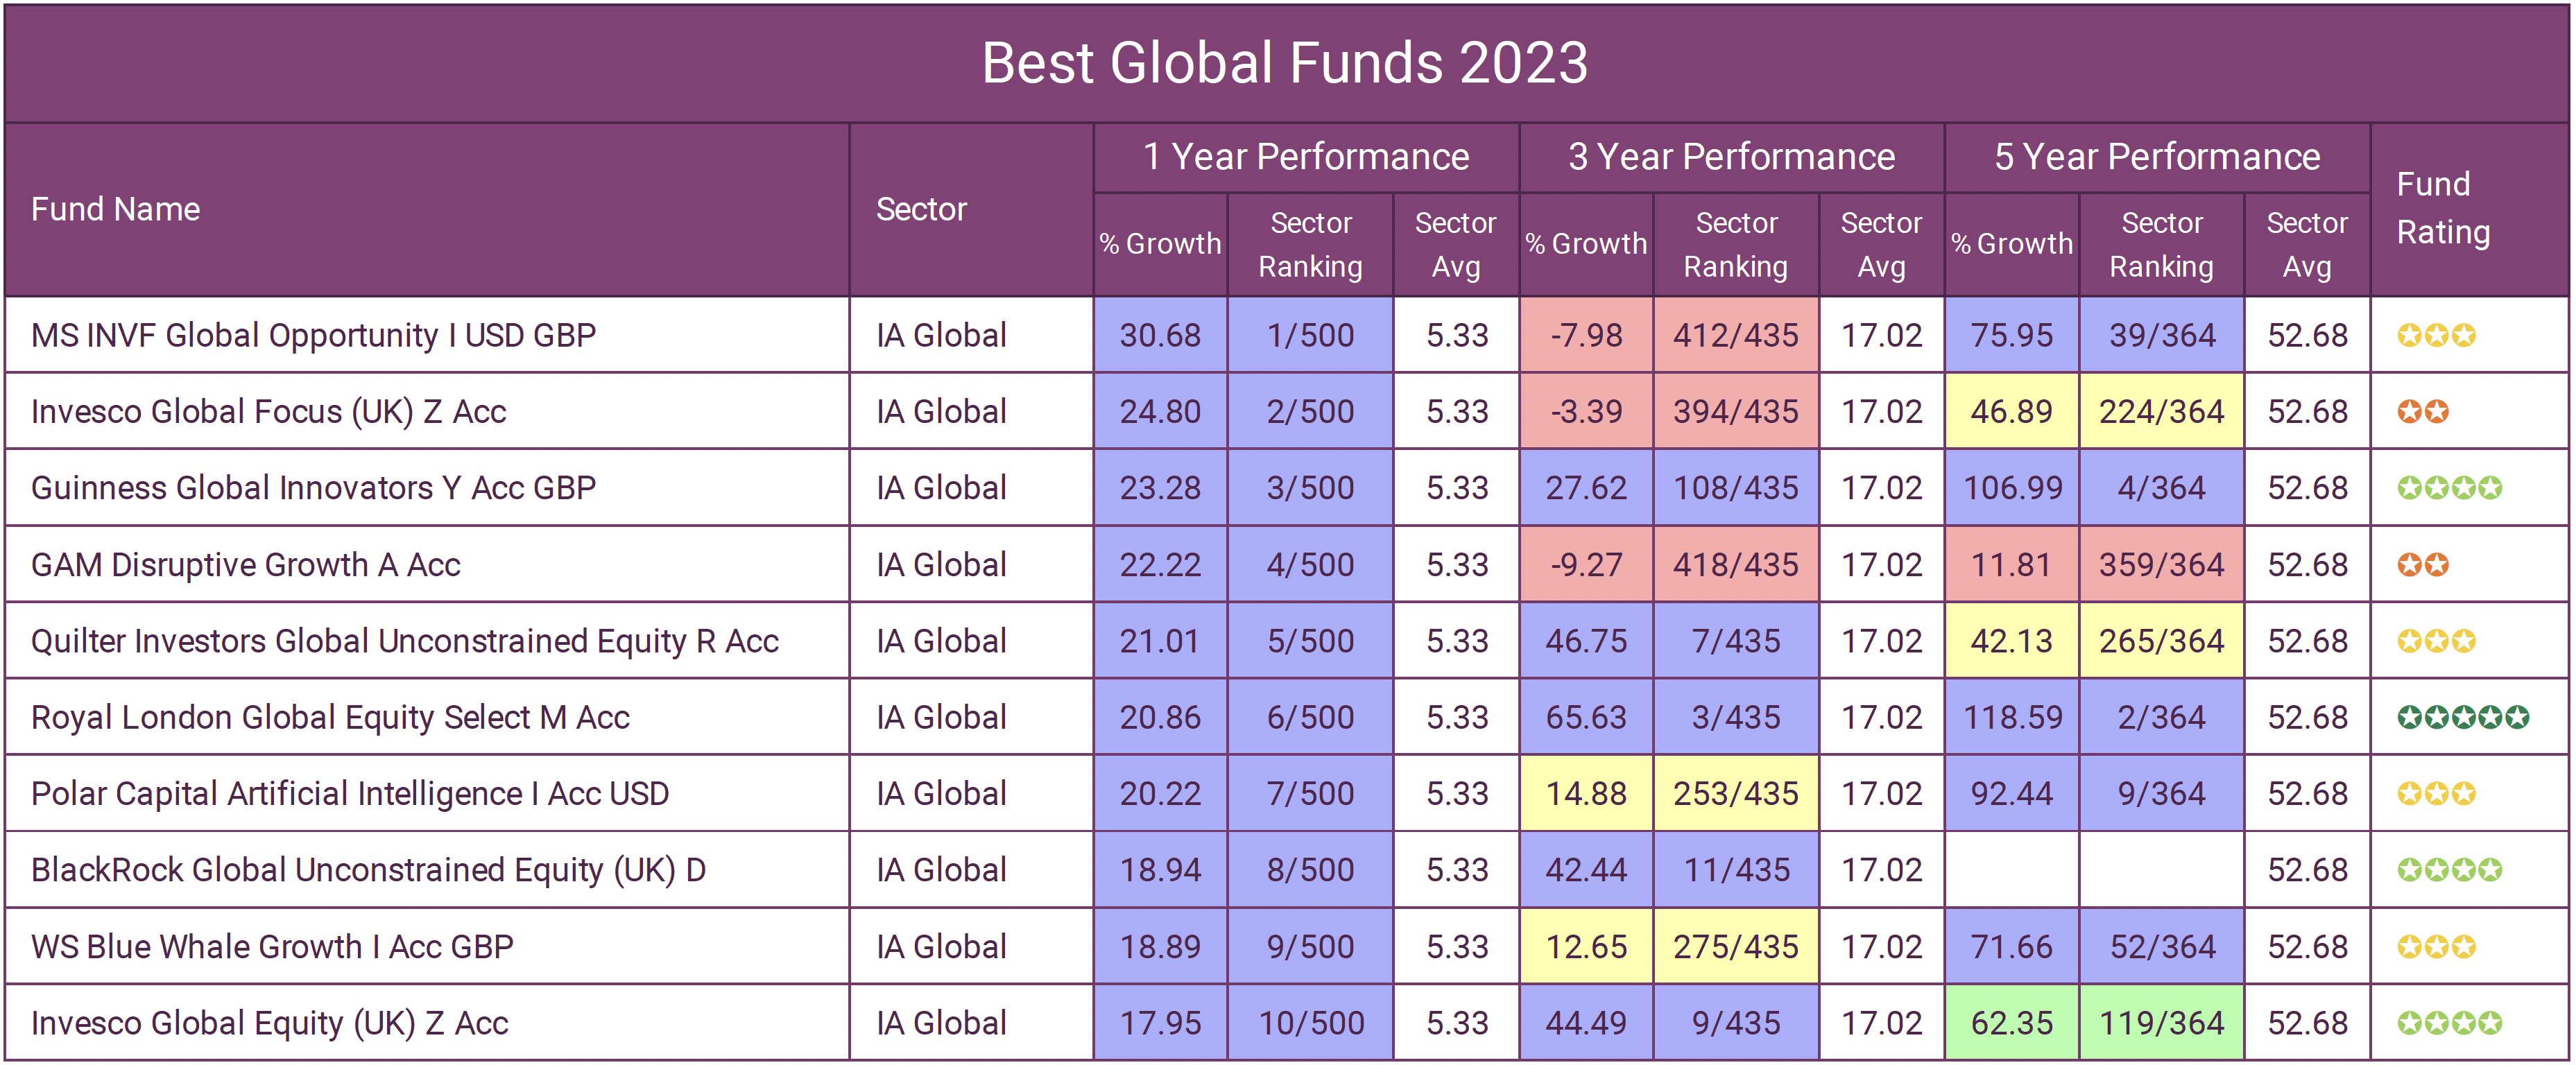Click the red -9.27 three-year growth cell
Viewport: 2576px width, 1065px height.
(1586, 565)
